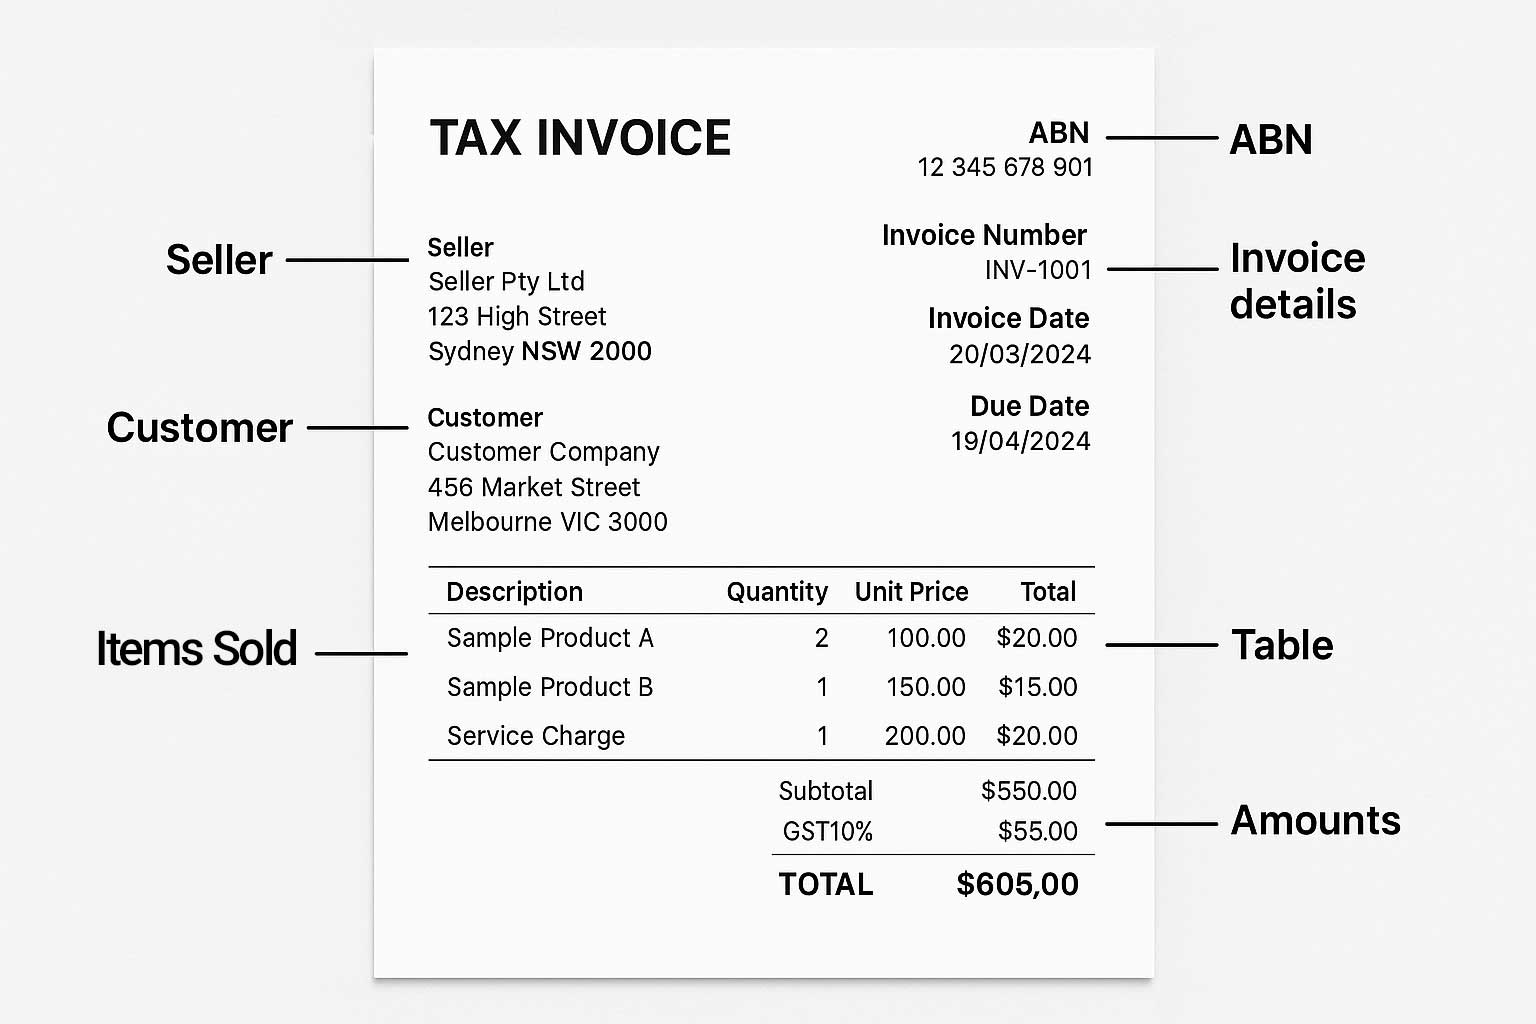Click the GST amount $55.00
The image size is (1536, 1024).
(1037, 831)
